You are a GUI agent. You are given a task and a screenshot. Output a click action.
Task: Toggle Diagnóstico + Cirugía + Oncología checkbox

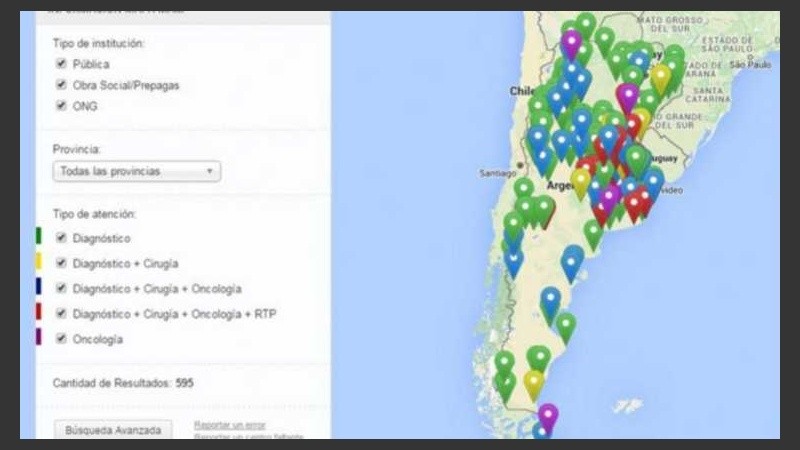click(x=61, y=288)
